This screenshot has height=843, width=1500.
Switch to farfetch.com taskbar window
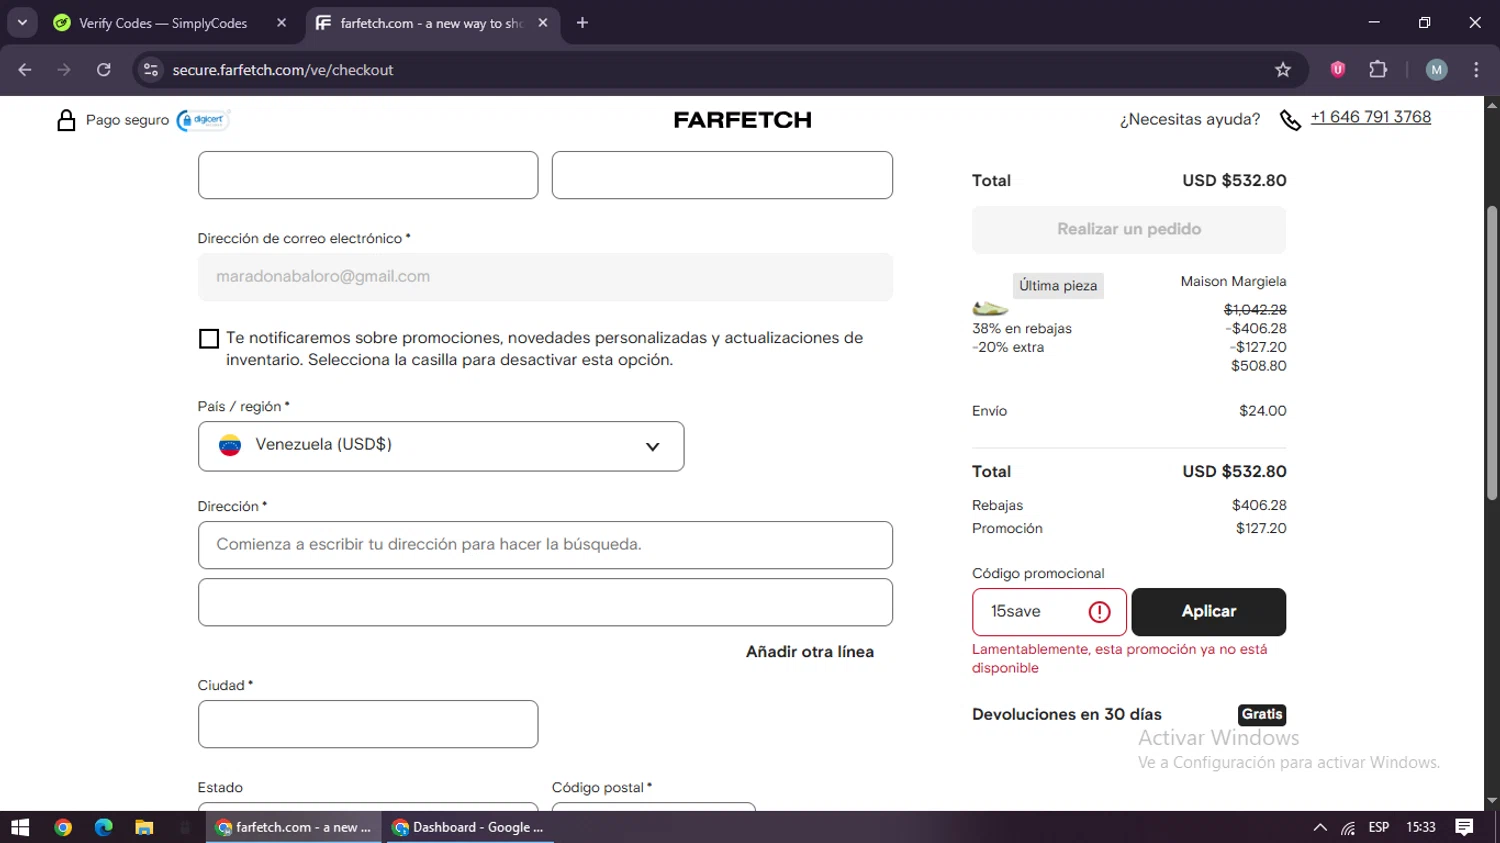pos(293,827)
